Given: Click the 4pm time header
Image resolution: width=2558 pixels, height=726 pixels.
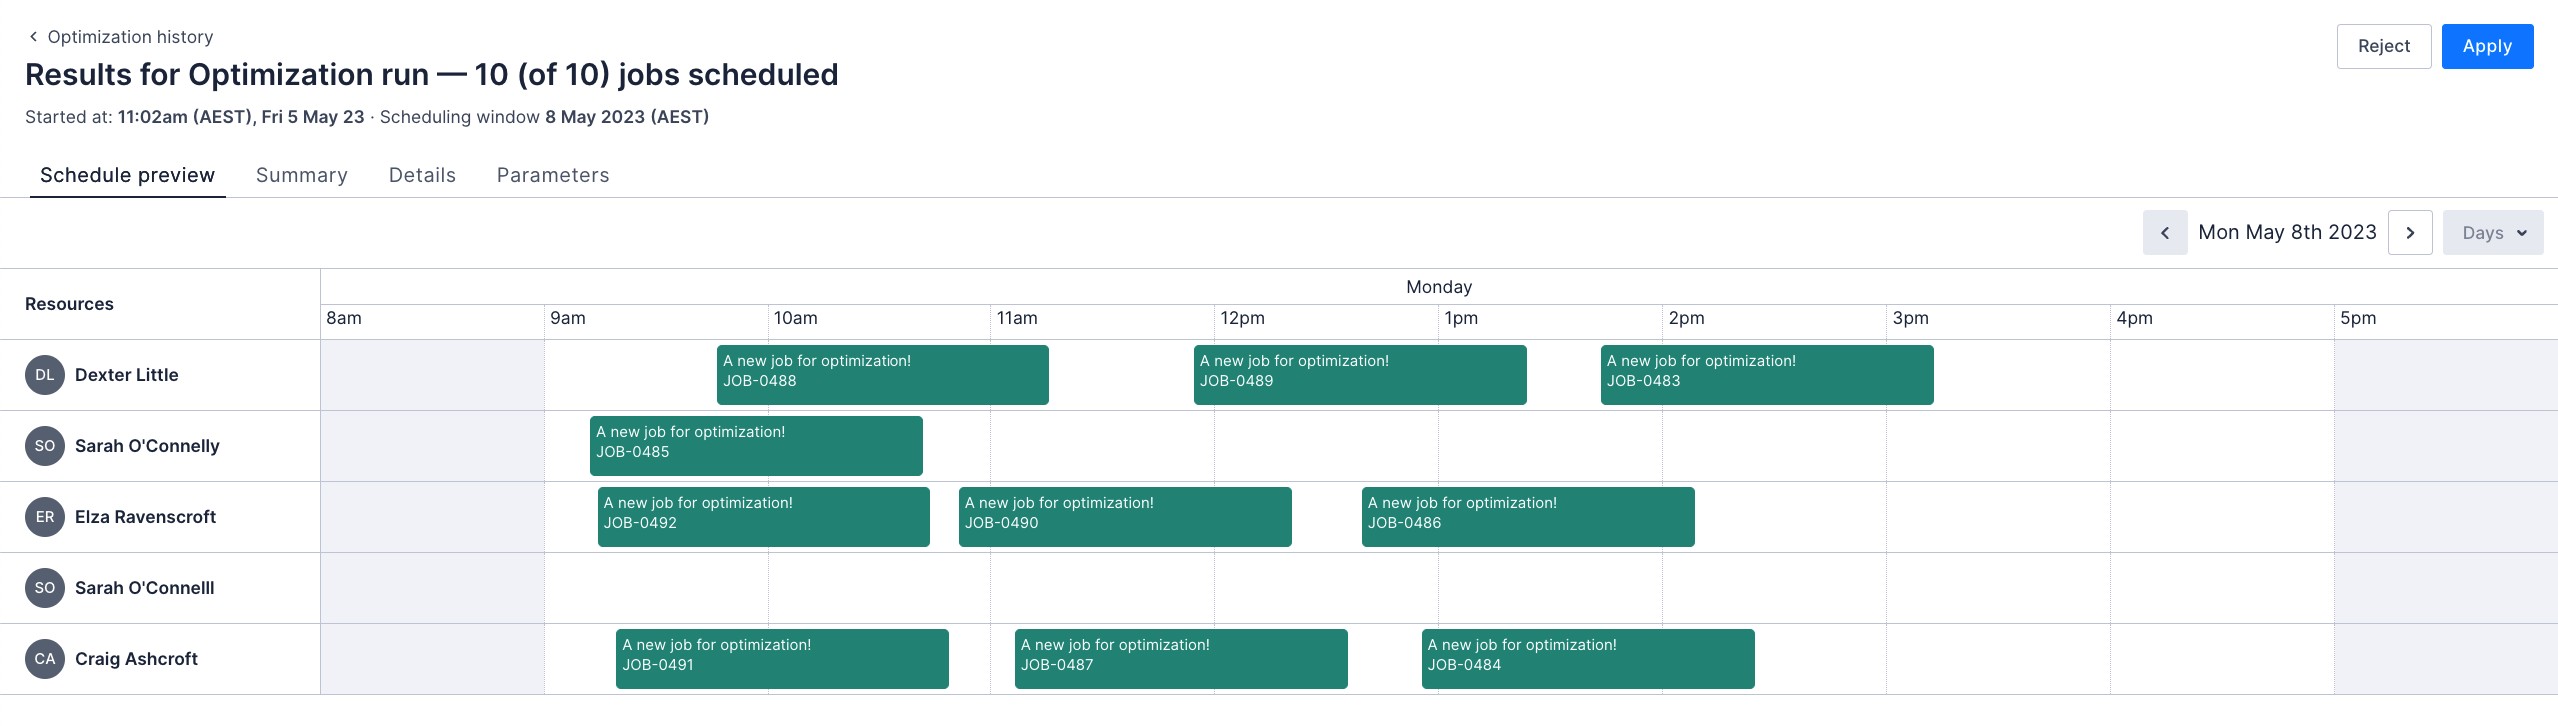Looking at the screenshot, I should click(x=2134, y=318).
